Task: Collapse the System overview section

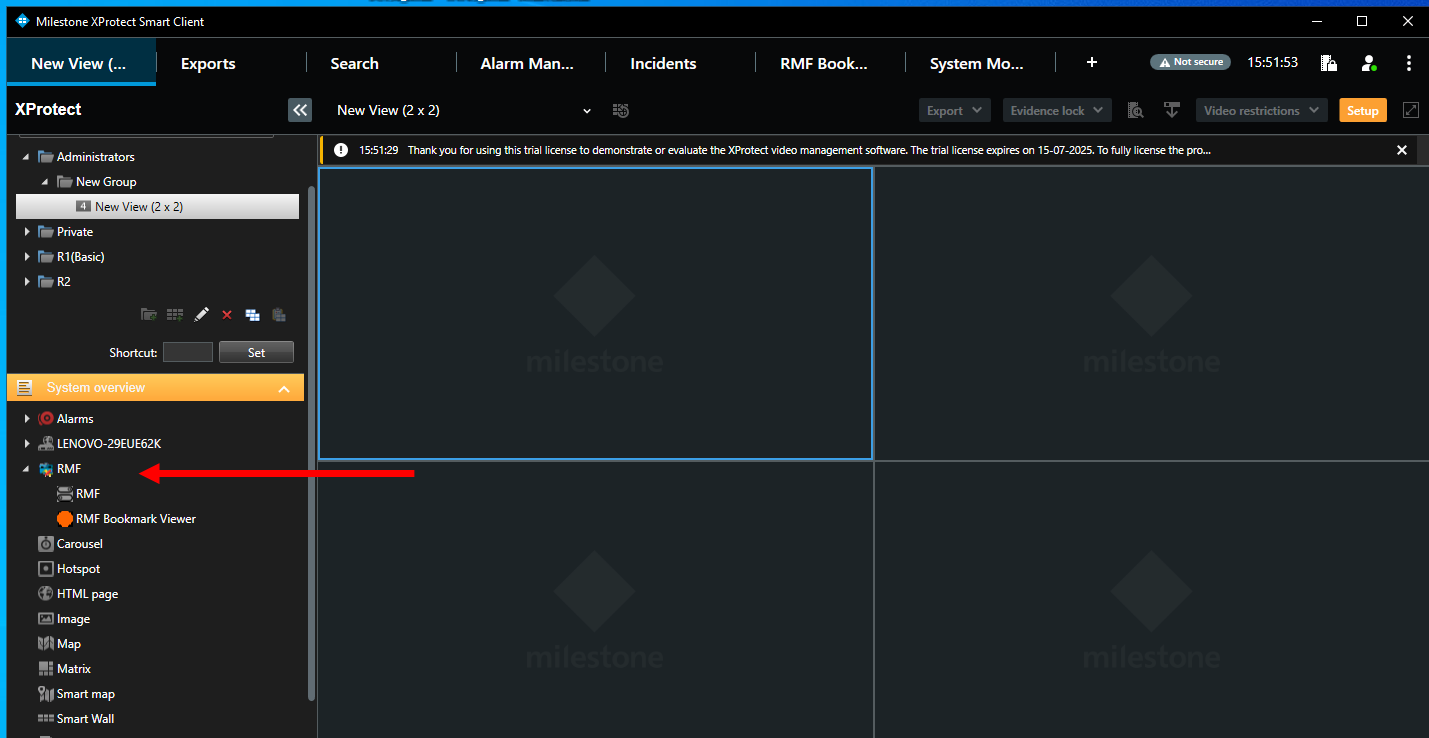Action: (x=284, y=388)
